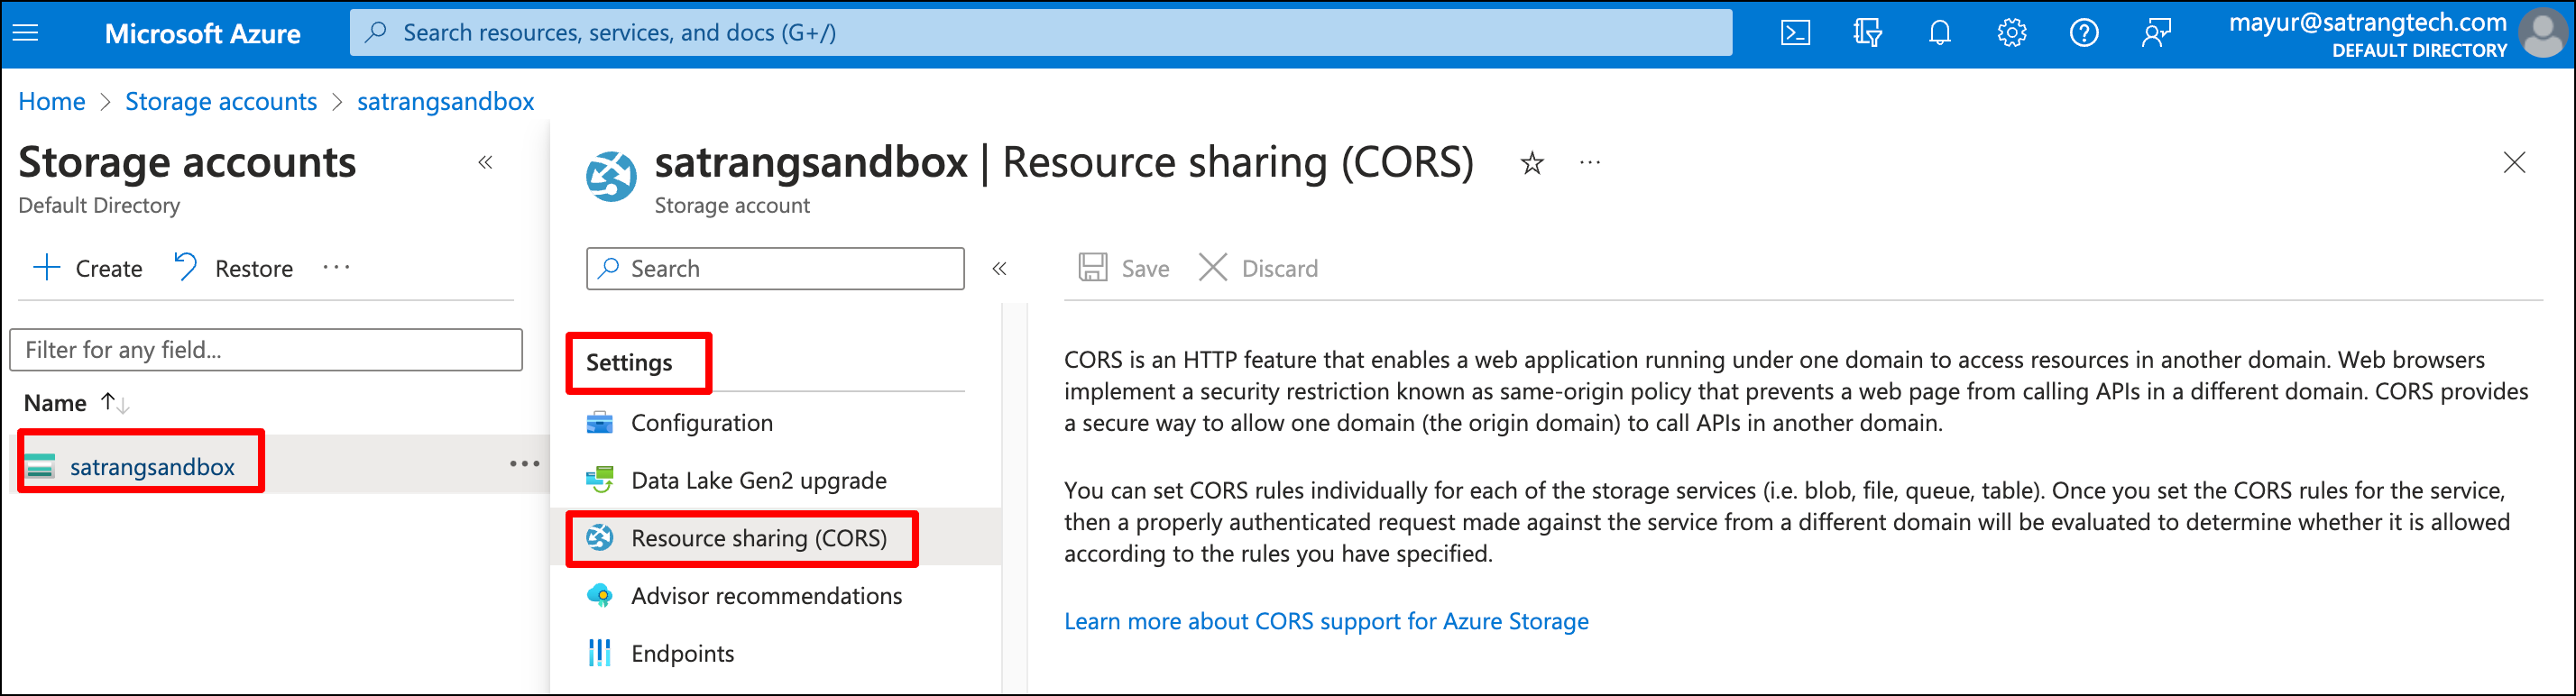Open Data Lake Gen2 upgrade menu item
This screenshot has height=696, width=2576.
pos(775,481)
